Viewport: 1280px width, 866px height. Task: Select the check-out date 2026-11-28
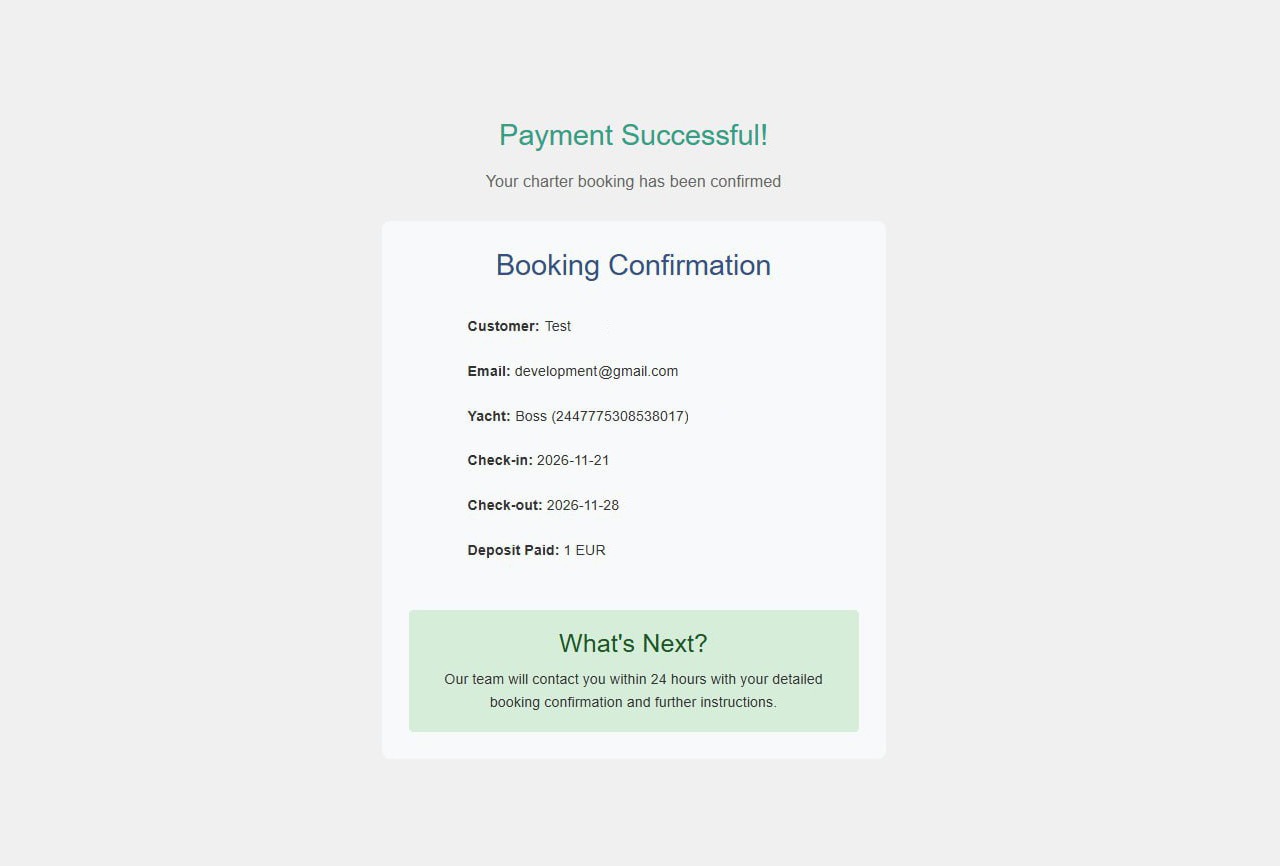pyautogui.click(x=583, y=506)
